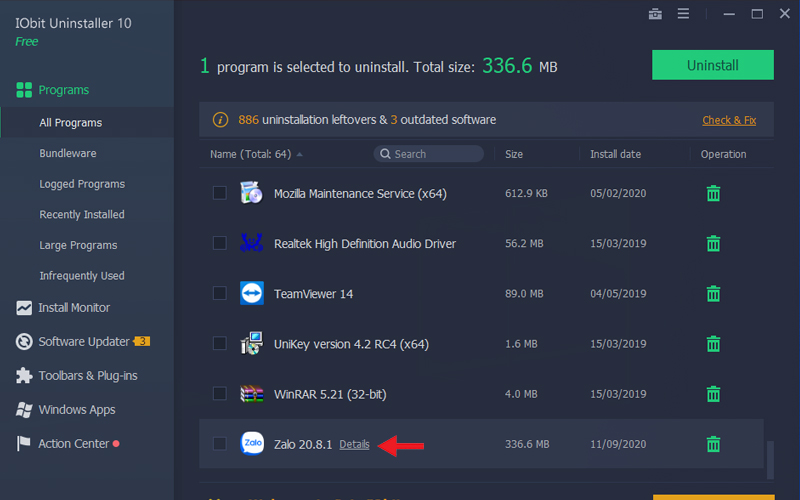Click the green Uninstall button
The width and height of the screenshot is (800, 500).
tap(713, 65)
